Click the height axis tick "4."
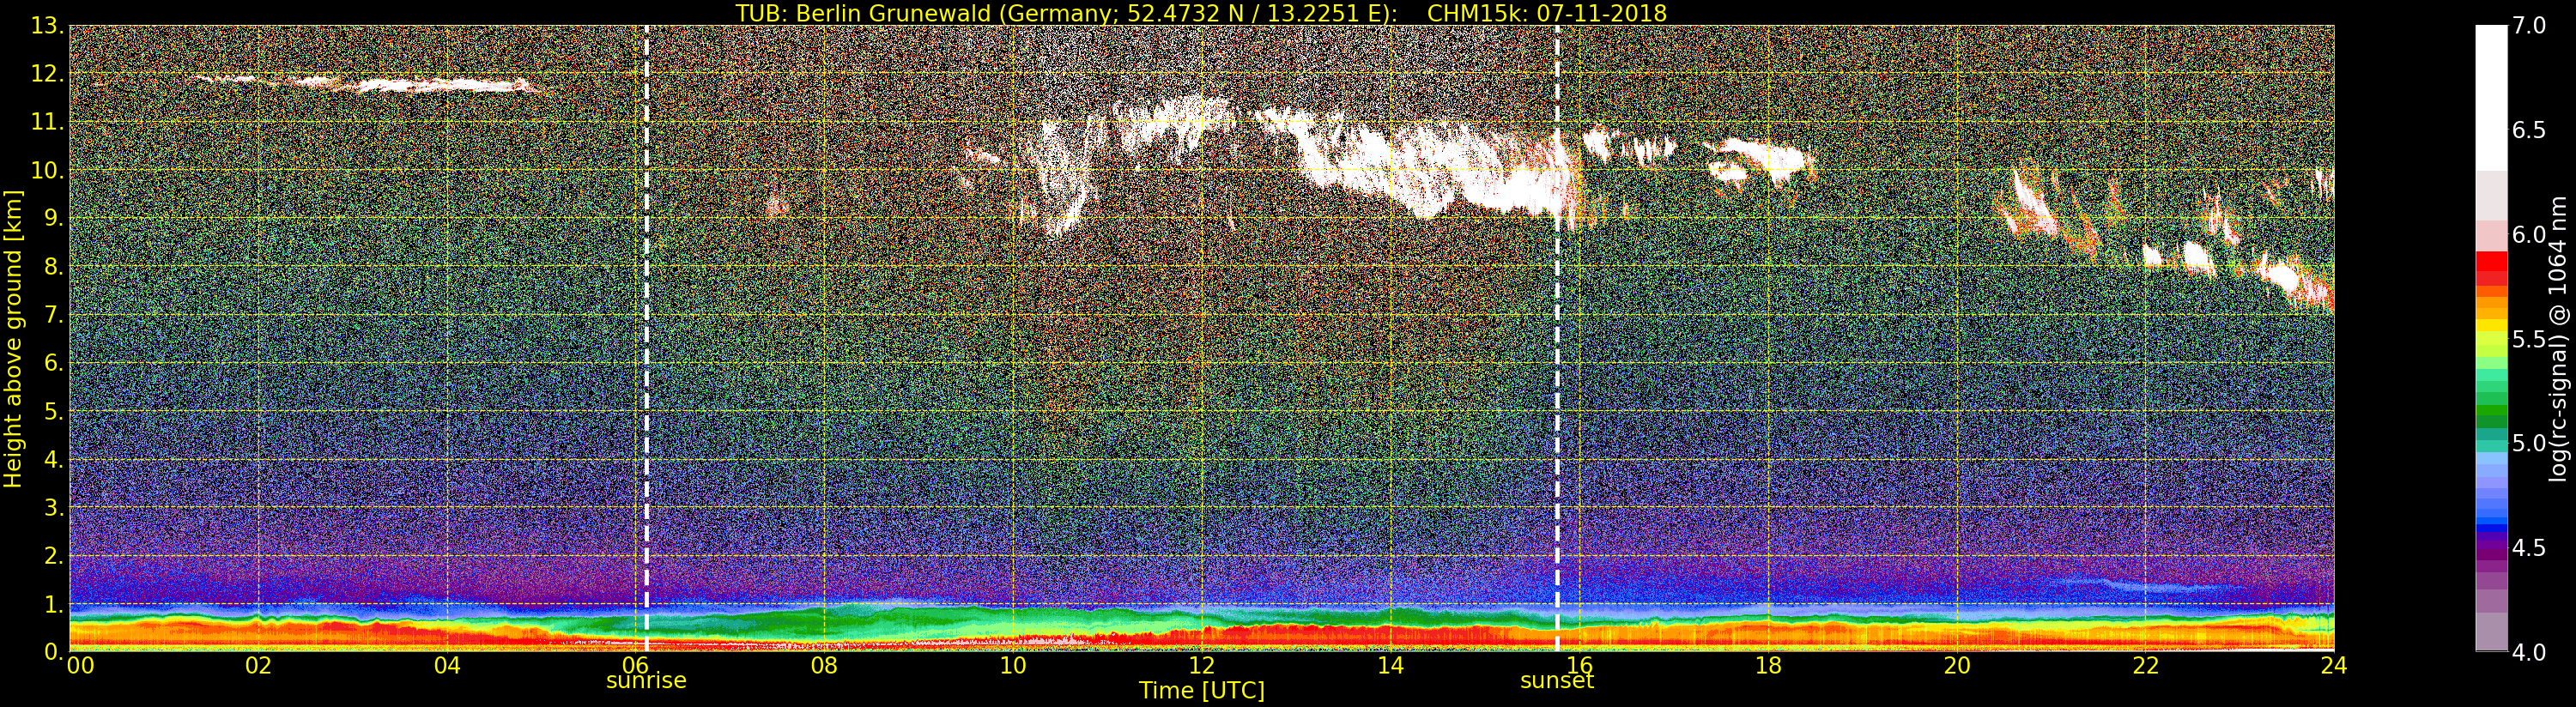Viewport: 2576px width, 707px height. 54,459
